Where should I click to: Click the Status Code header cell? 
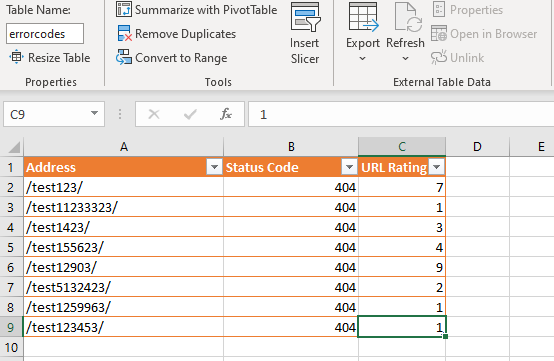pos(291,167)
